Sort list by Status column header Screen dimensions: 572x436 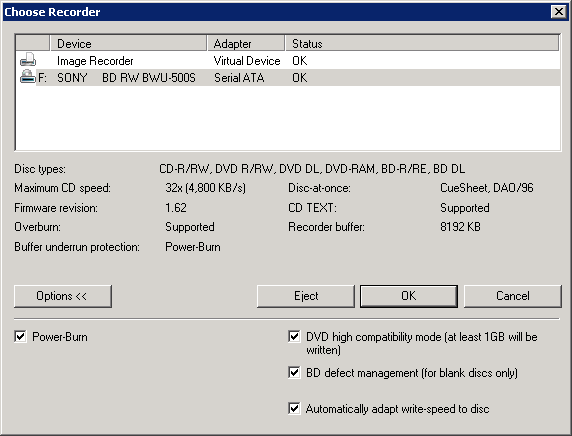(x=422, y=43)
